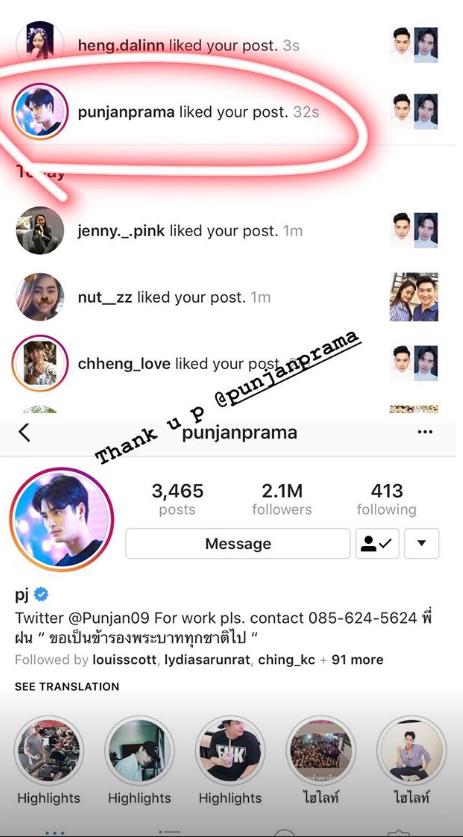This screenshot has width=463, height=837.
Task: Open nut__zz's avatar in notifications
Action: click(x=40, y=297)
